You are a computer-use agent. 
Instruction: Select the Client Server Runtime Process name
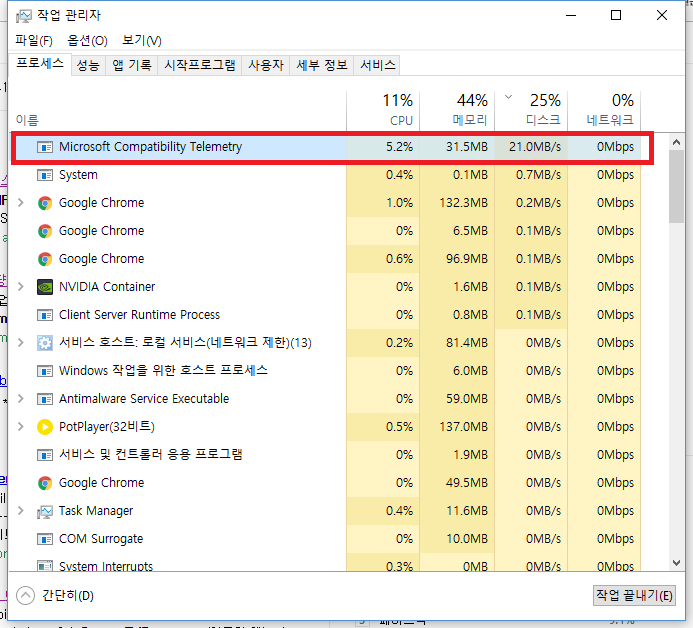pyautogui.click(x=139, y=315)
